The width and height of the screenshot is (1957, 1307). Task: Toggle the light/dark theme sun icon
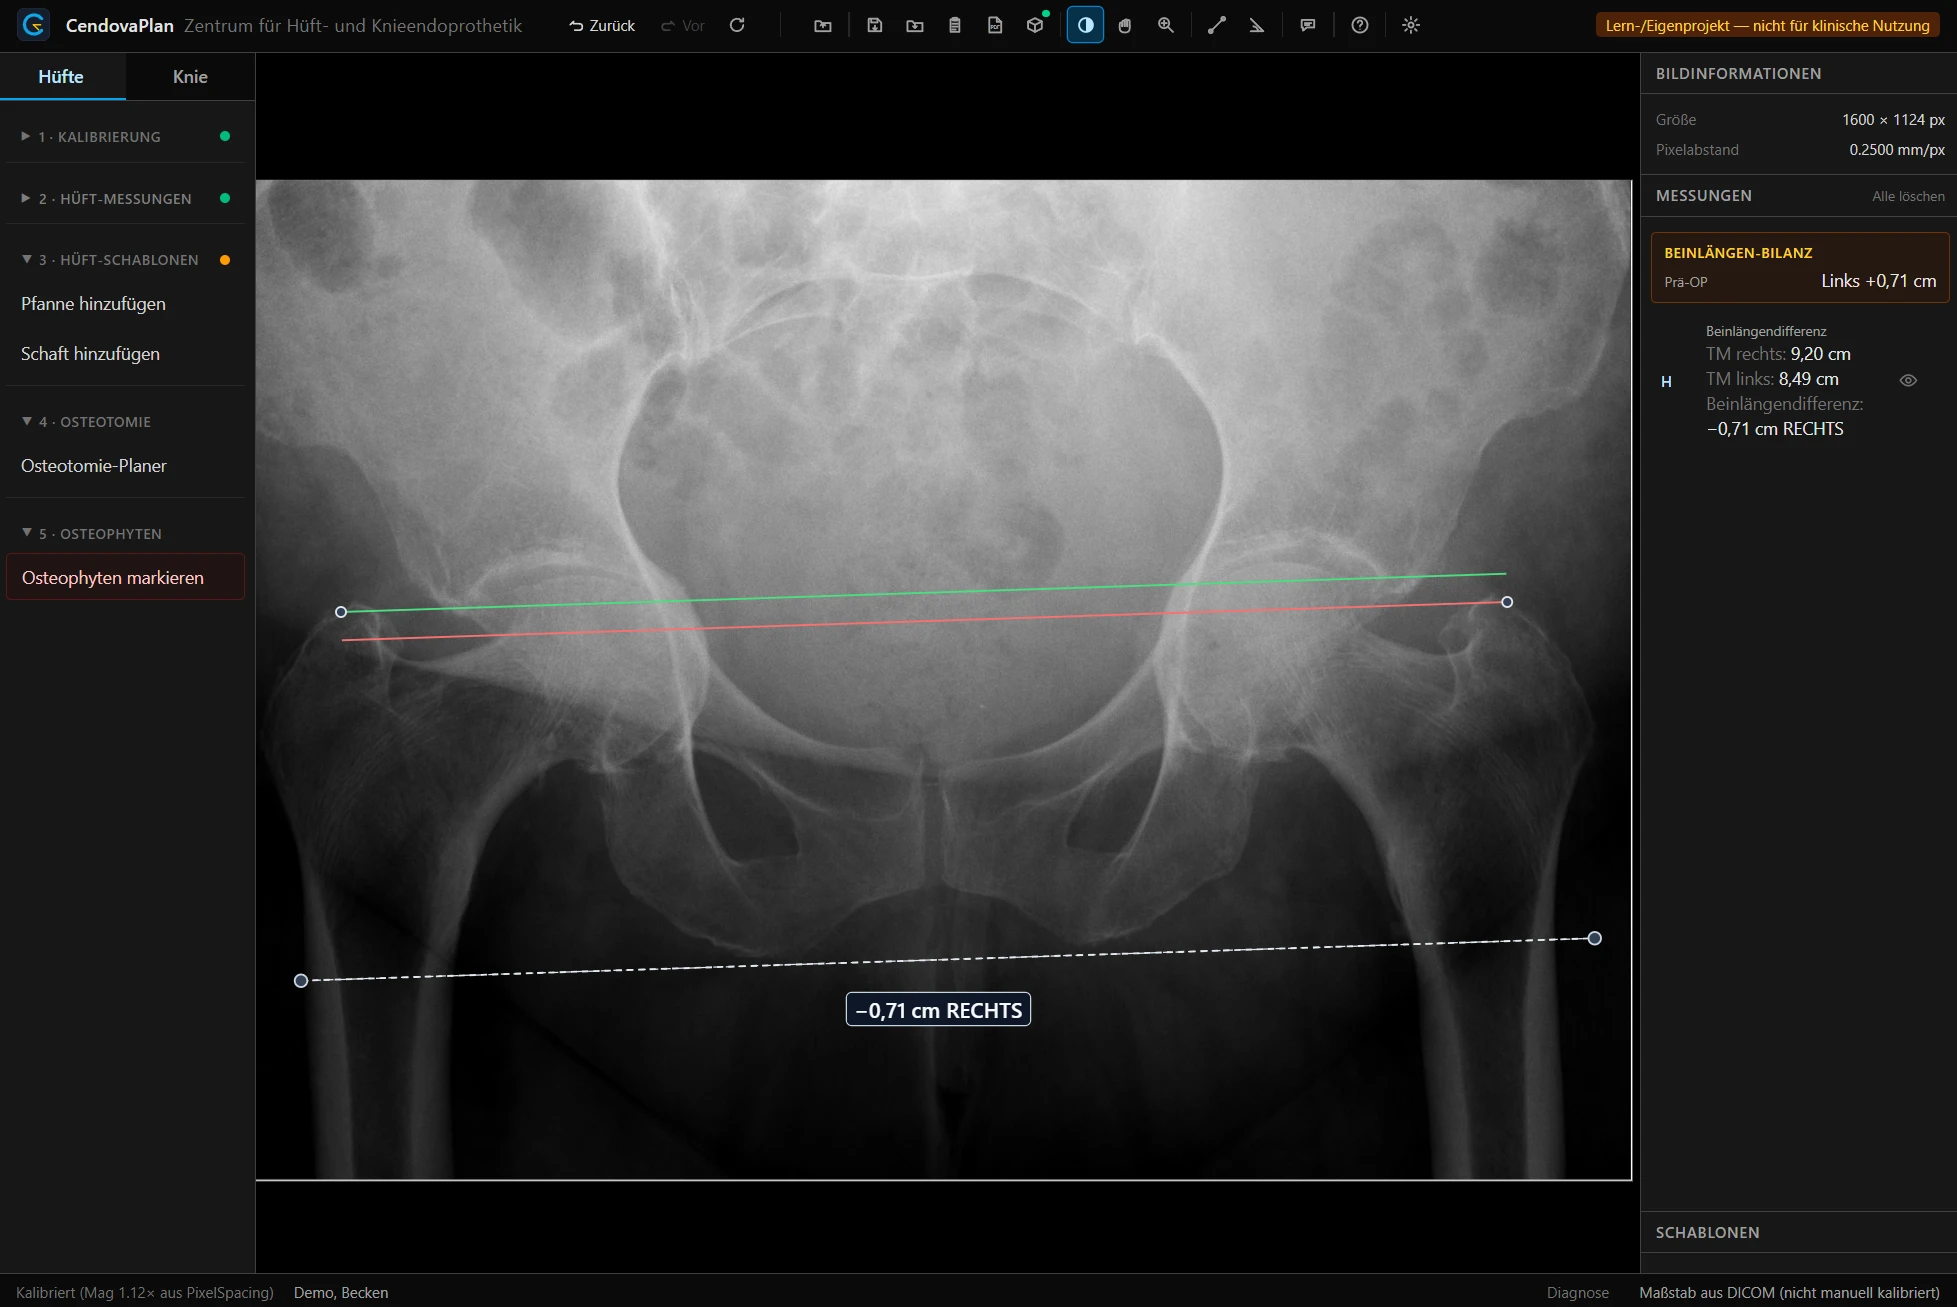click(1411, 25)
